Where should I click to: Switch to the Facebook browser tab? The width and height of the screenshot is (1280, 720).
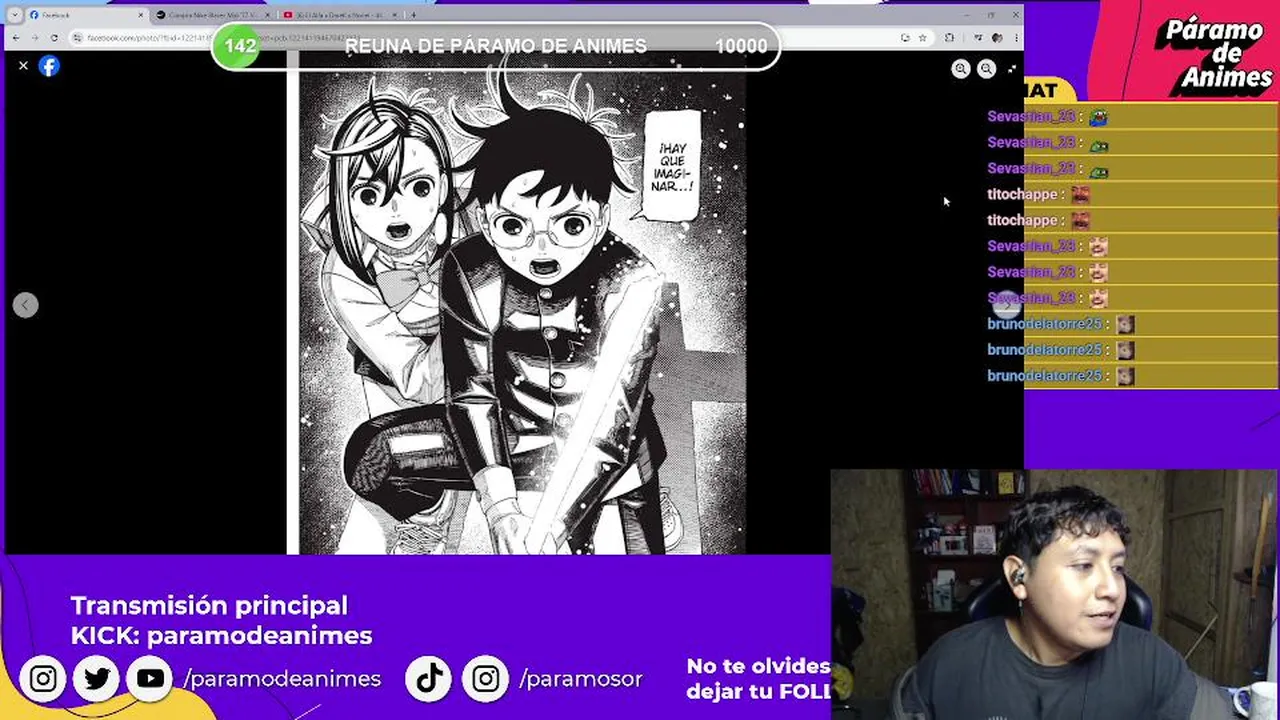click(x=85, y=15)
